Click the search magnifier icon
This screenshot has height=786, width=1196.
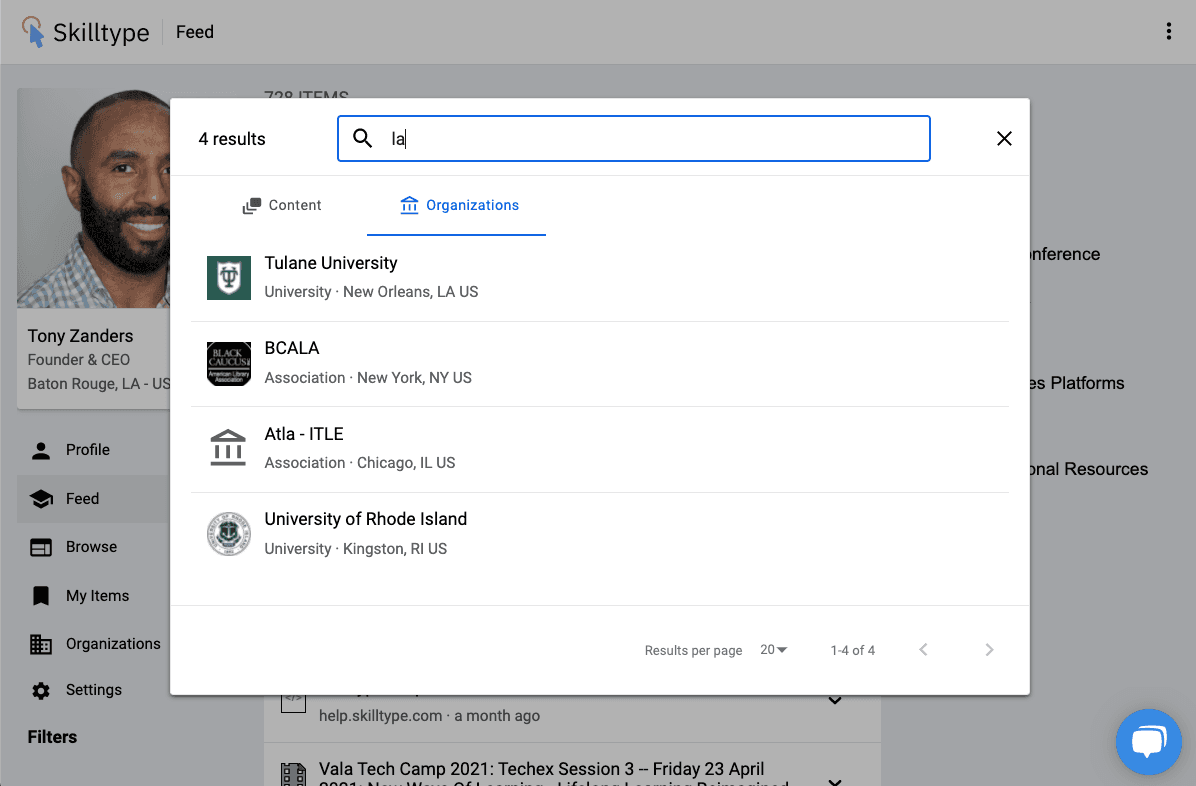(362, 138)
